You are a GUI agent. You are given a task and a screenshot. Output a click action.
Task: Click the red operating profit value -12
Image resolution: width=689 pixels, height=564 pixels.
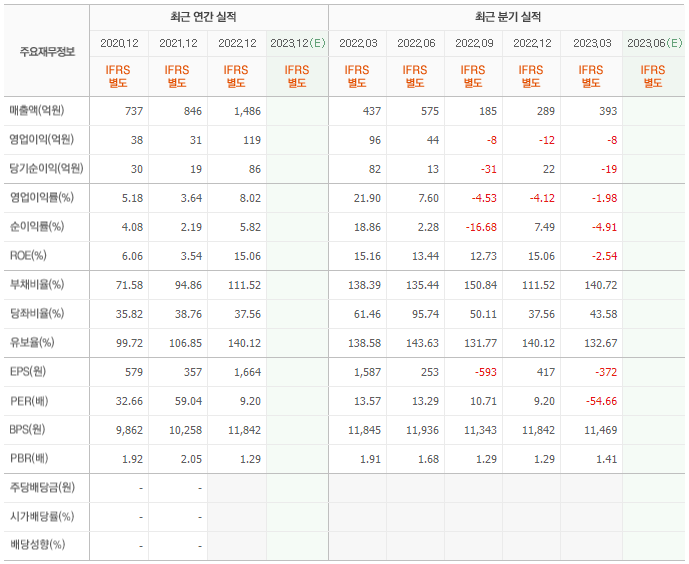[x=547, y=140]
